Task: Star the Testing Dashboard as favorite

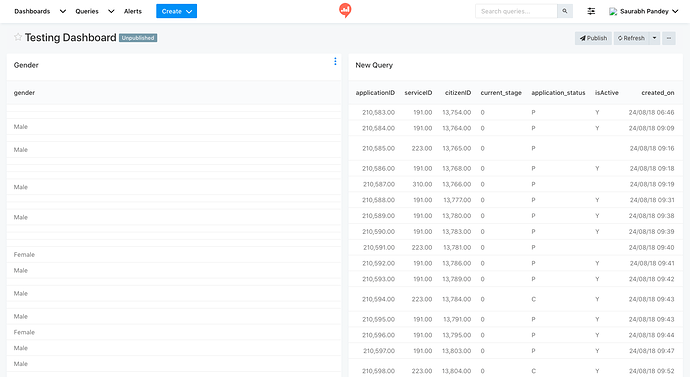Action: point(18,37)
